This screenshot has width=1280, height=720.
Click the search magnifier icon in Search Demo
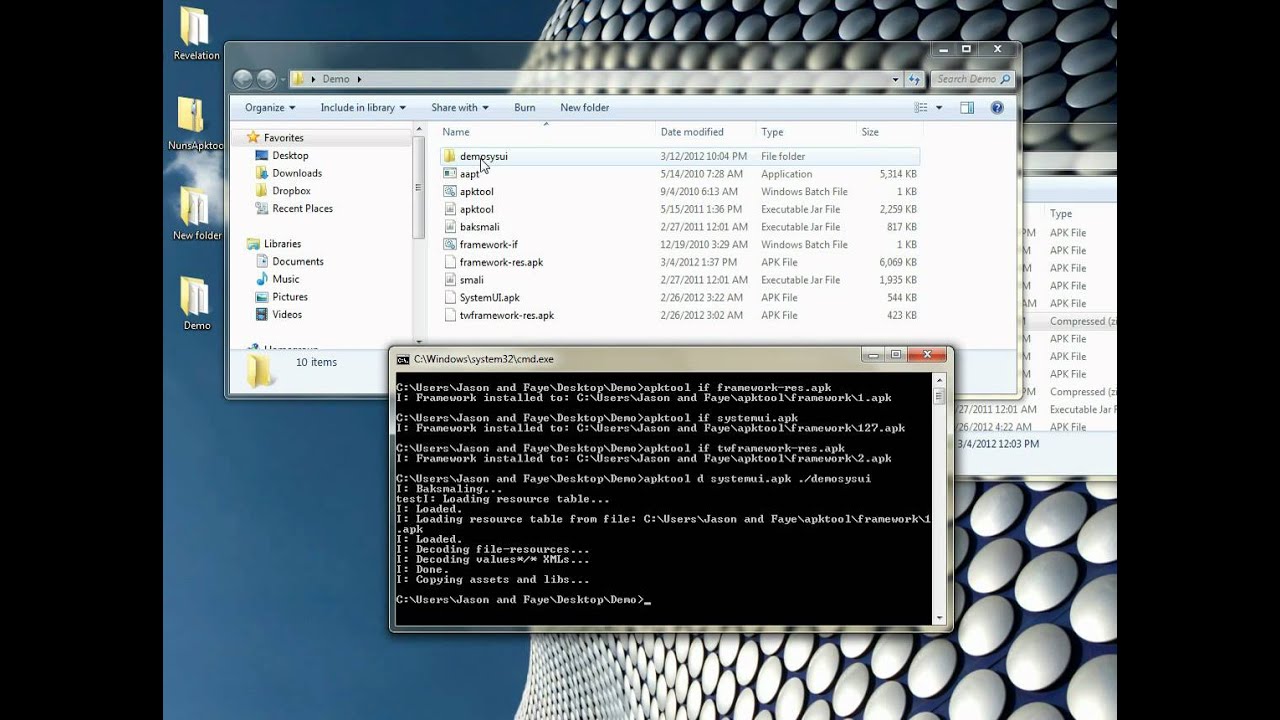coord(1005,79)
